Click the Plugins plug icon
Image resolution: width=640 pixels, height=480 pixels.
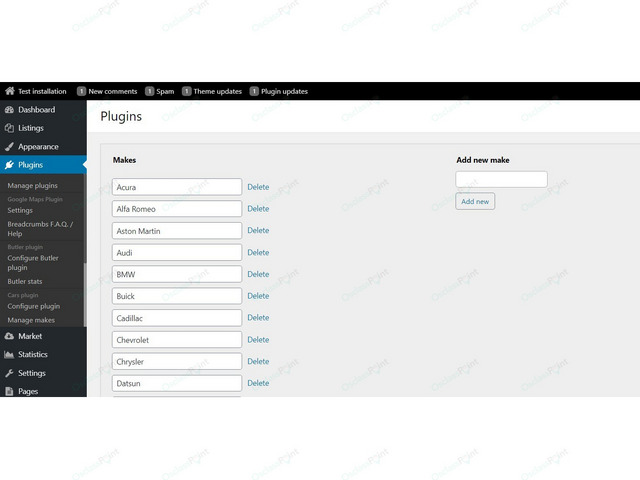coord(9,165)
